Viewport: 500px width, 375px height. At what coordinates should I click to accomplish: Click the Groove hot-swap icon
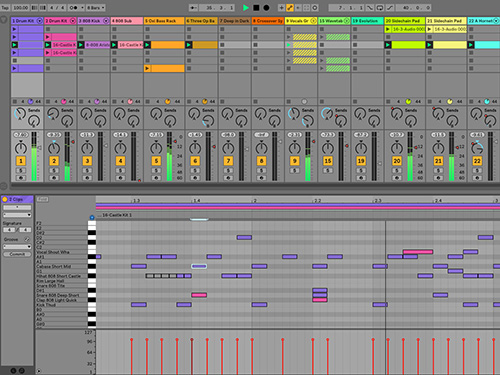pyautogui.click(x=27, y=239)
